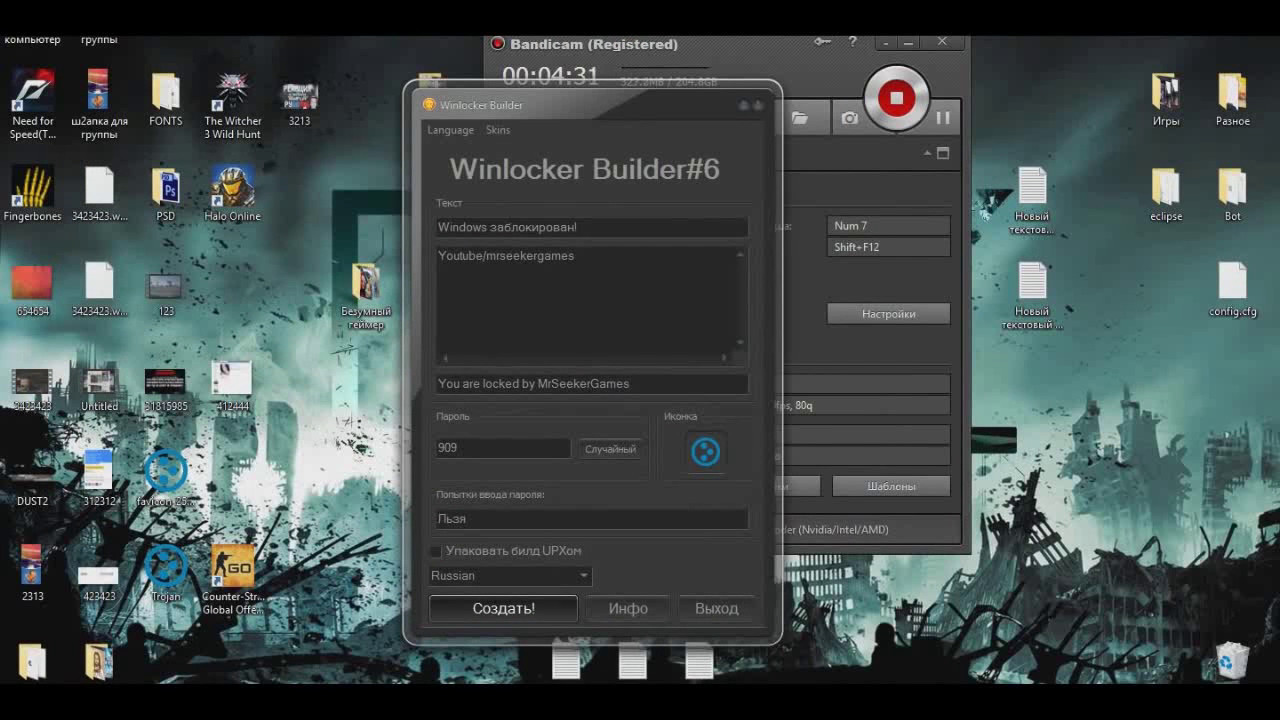Click the Num 7 hotkey field

[888, 226]
